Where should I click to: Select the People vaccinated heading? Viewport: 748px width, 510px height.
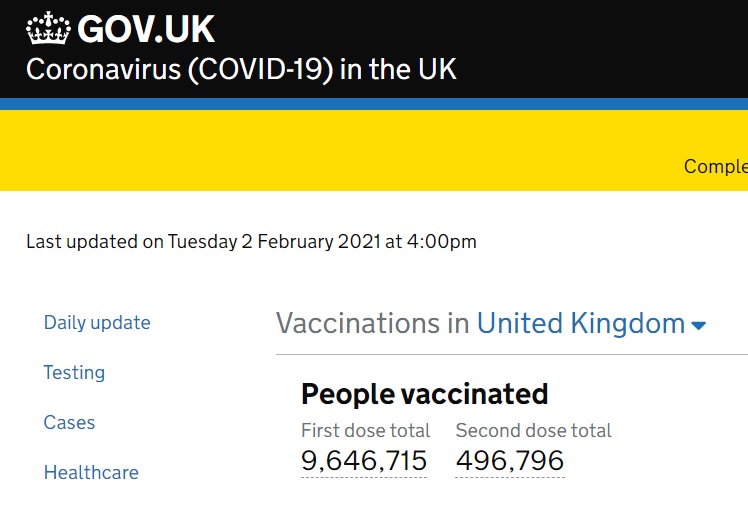[424, 393]
